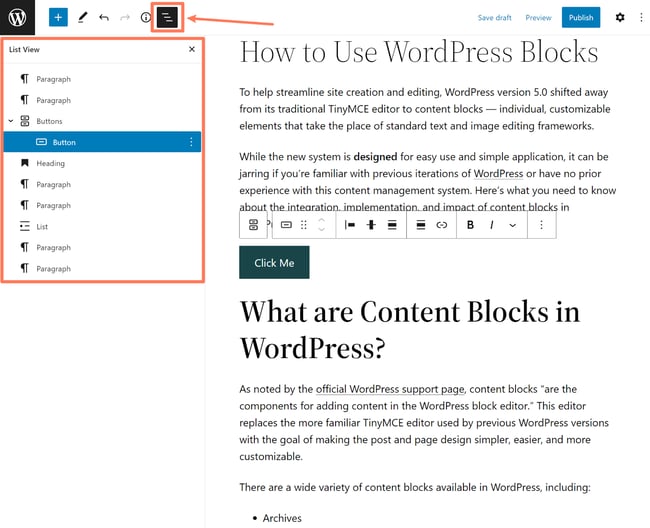The image size is (650, 528).
Task: Insert link from block toolbar
Action: 441,225
